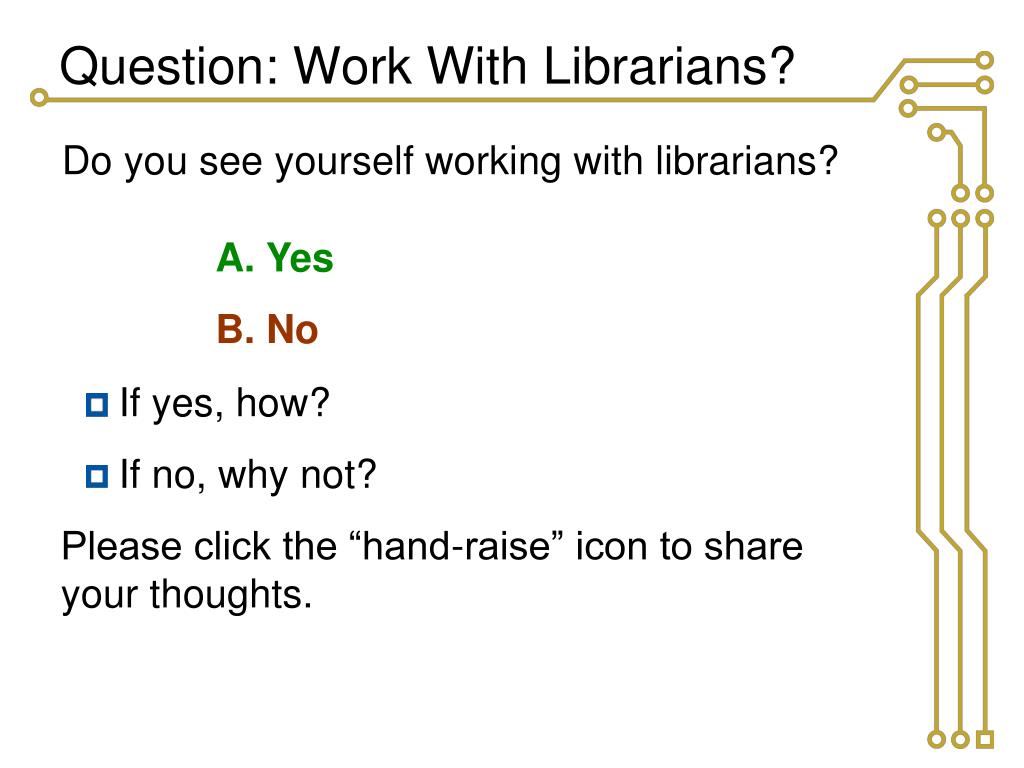Click the topmost gold circuit node in upper-right corner
This screenshot has width=1024, height=768.
pyautogui.click(x=985, y=61)
